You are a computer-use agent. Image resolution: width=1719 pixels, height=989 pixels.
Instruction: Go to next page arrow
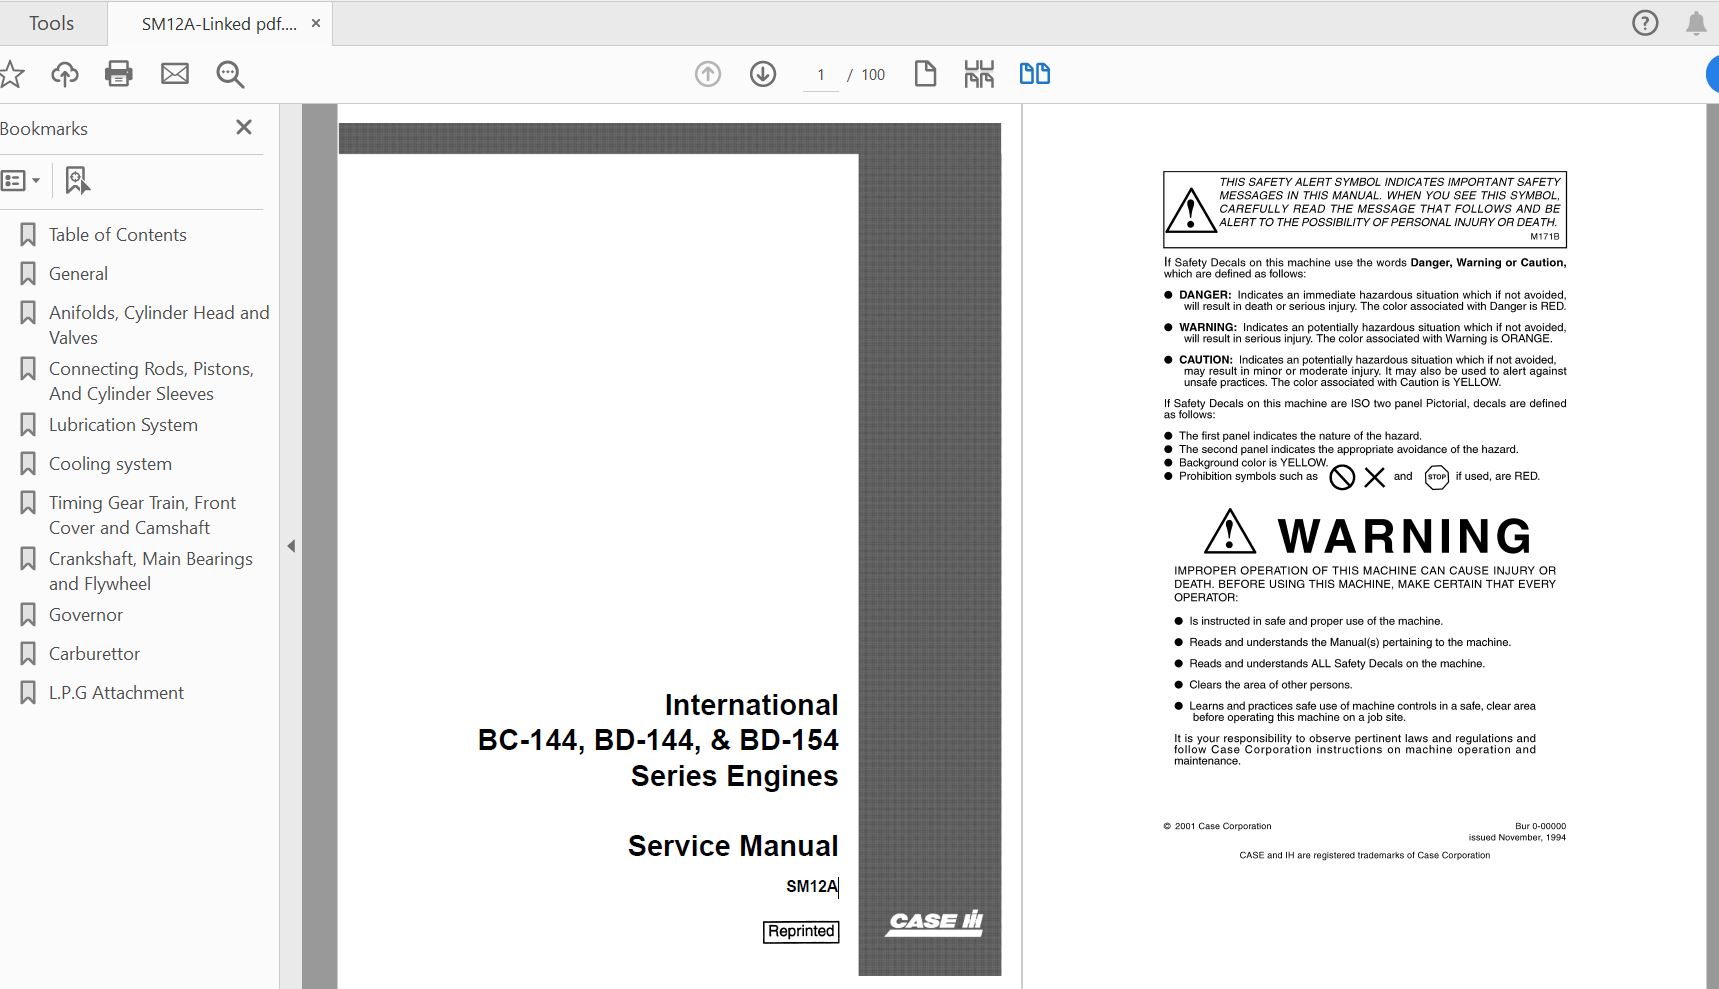pyautogui.click(x=763, y=74)
